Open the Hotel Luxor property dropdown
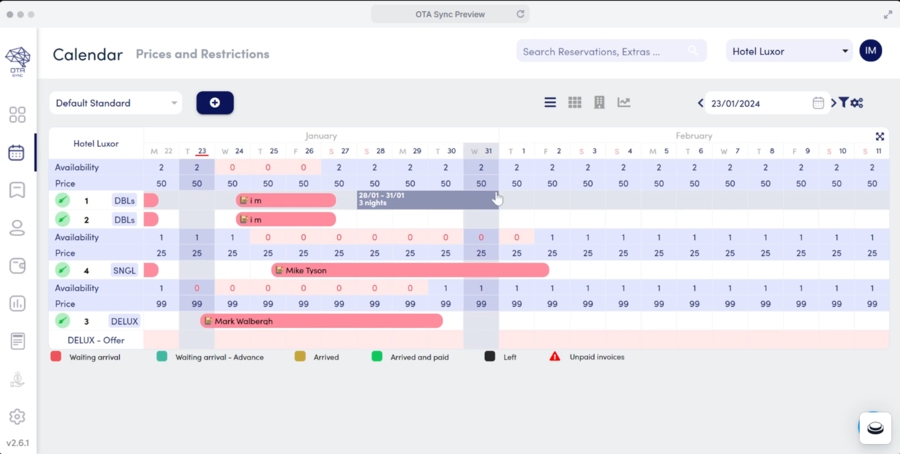This screenshot has width=900, height=454. (x=789, y=51)
